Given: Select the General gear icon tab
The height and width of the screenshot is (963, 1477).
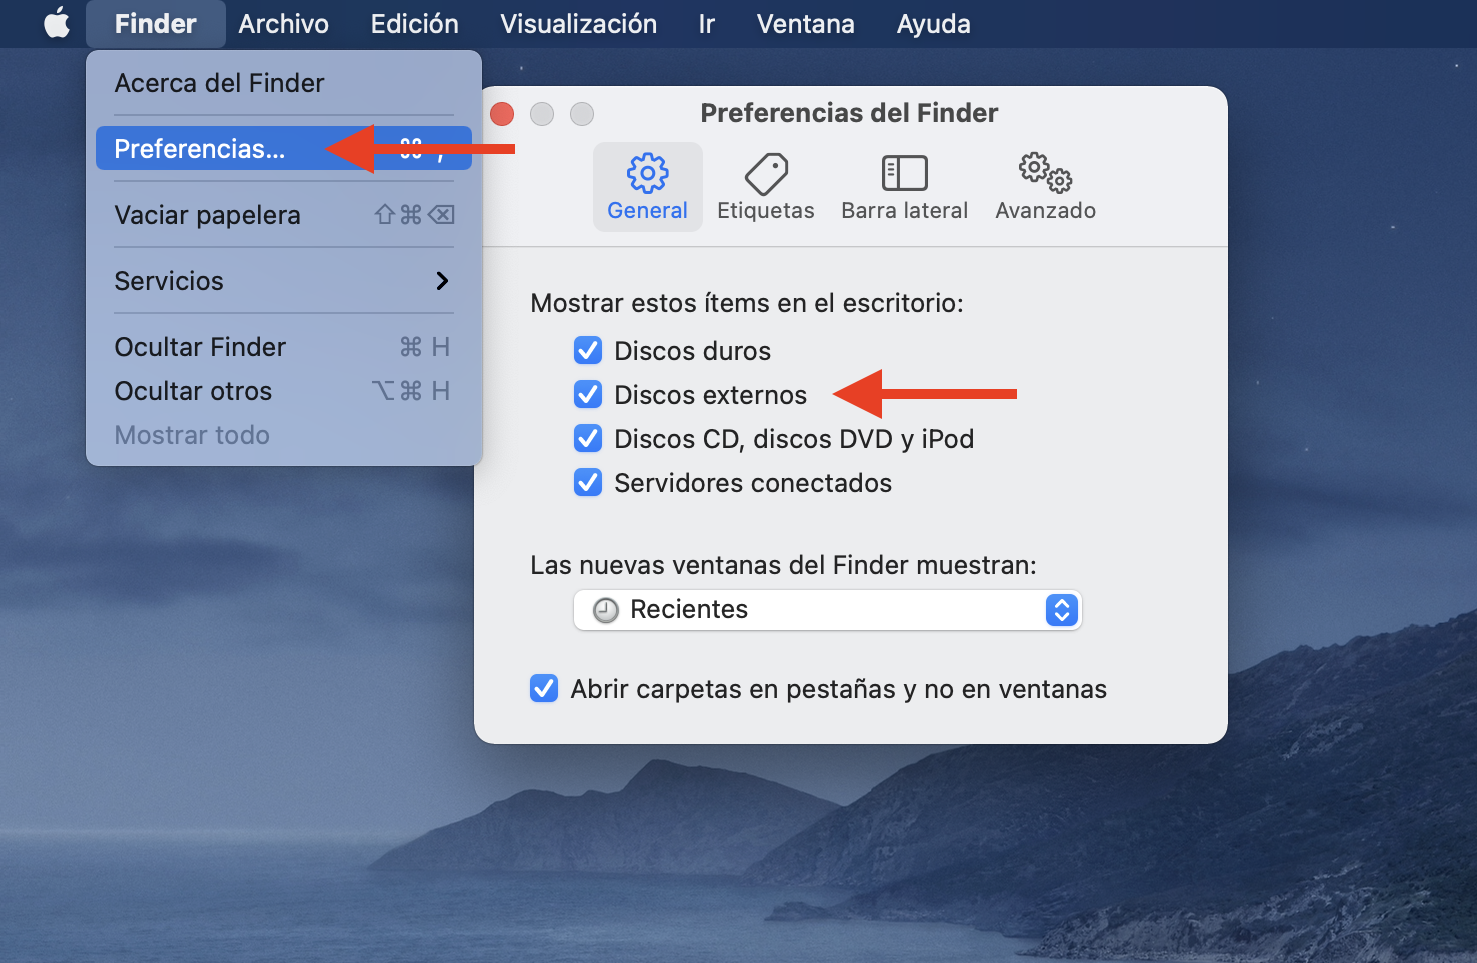Looking at the screenshot, I should coord(648,187).
